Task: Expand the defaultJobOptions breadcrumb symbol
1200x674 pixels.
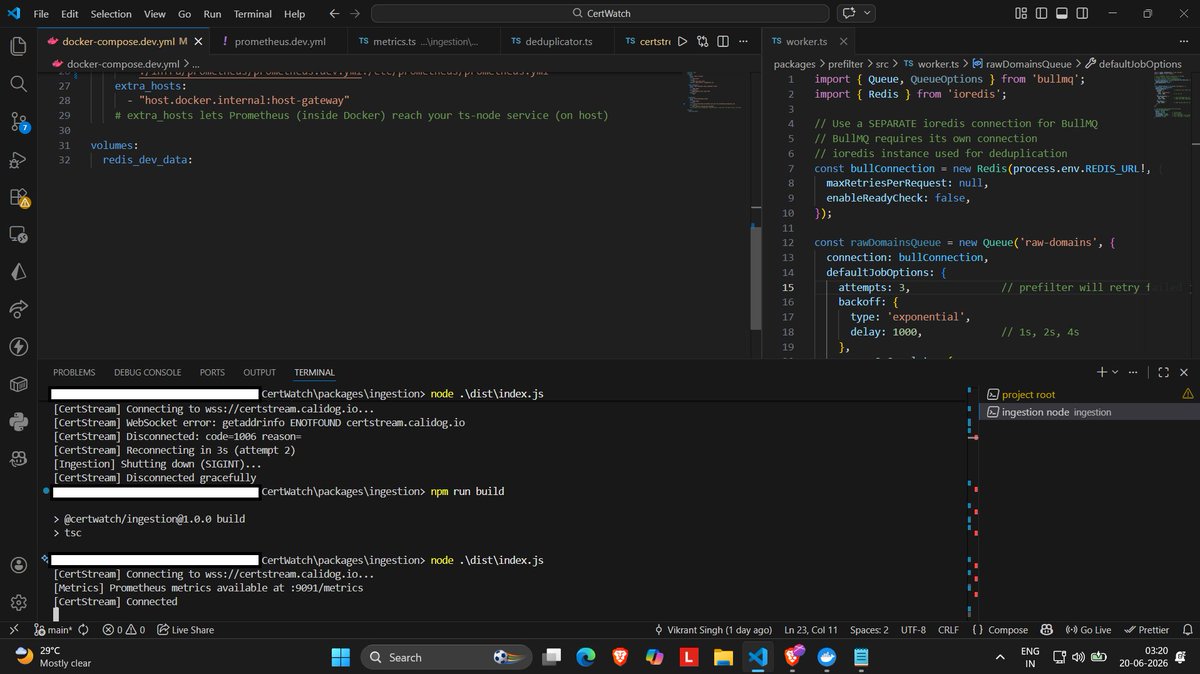Action: (1134, 63)
